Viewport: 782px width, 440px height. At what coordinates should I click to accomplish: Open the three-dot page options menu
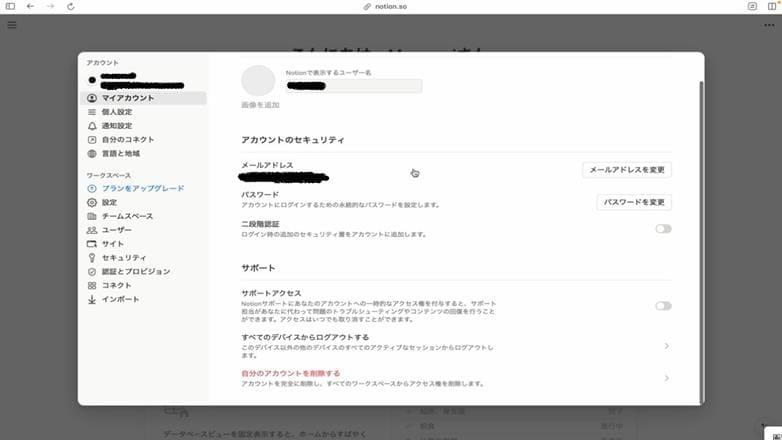coord(770,25)
